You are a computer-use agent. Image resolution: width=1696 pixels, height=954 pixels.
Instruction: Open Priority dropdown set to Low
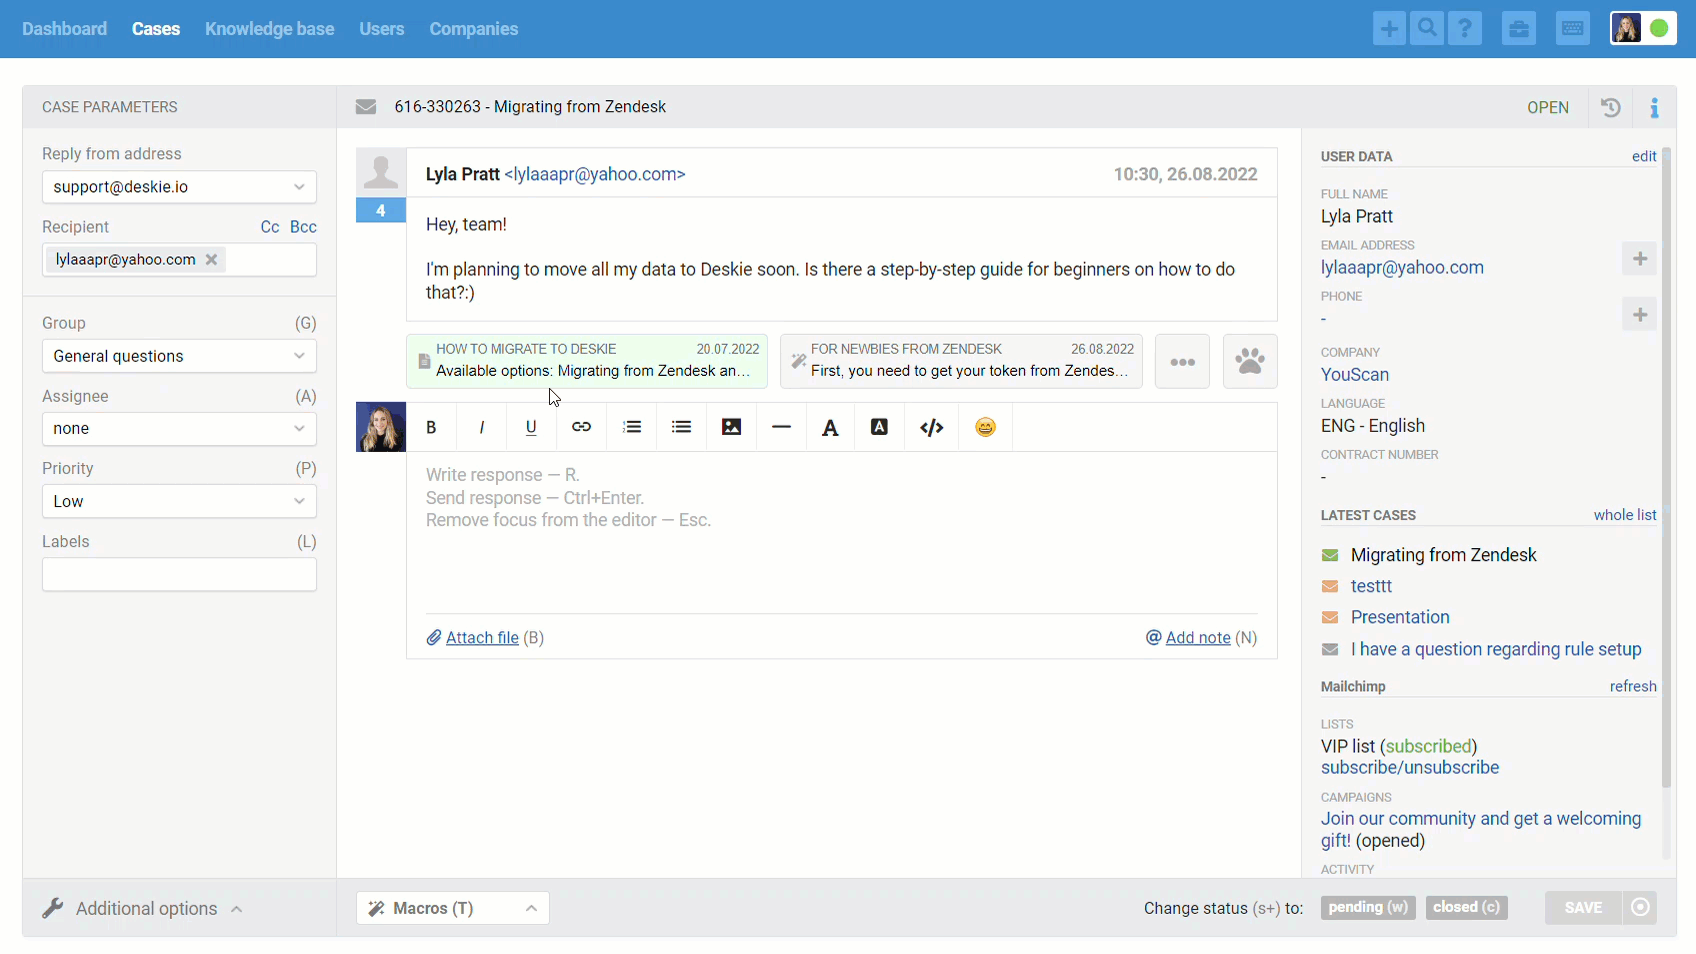click(x=179, y=501)
